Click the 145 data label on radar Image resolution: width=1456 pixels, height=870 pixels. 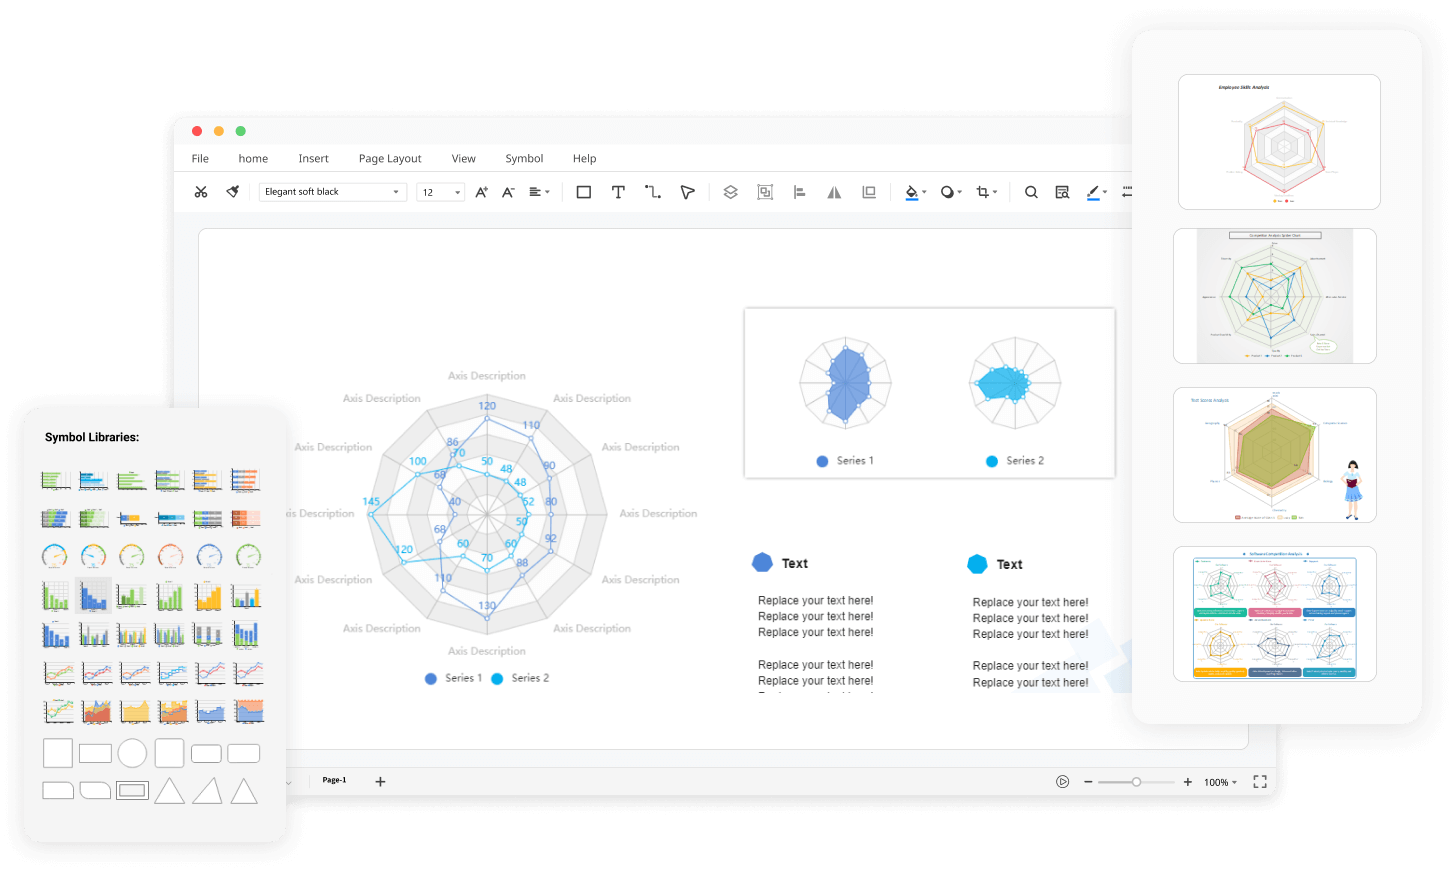point(371,502)
